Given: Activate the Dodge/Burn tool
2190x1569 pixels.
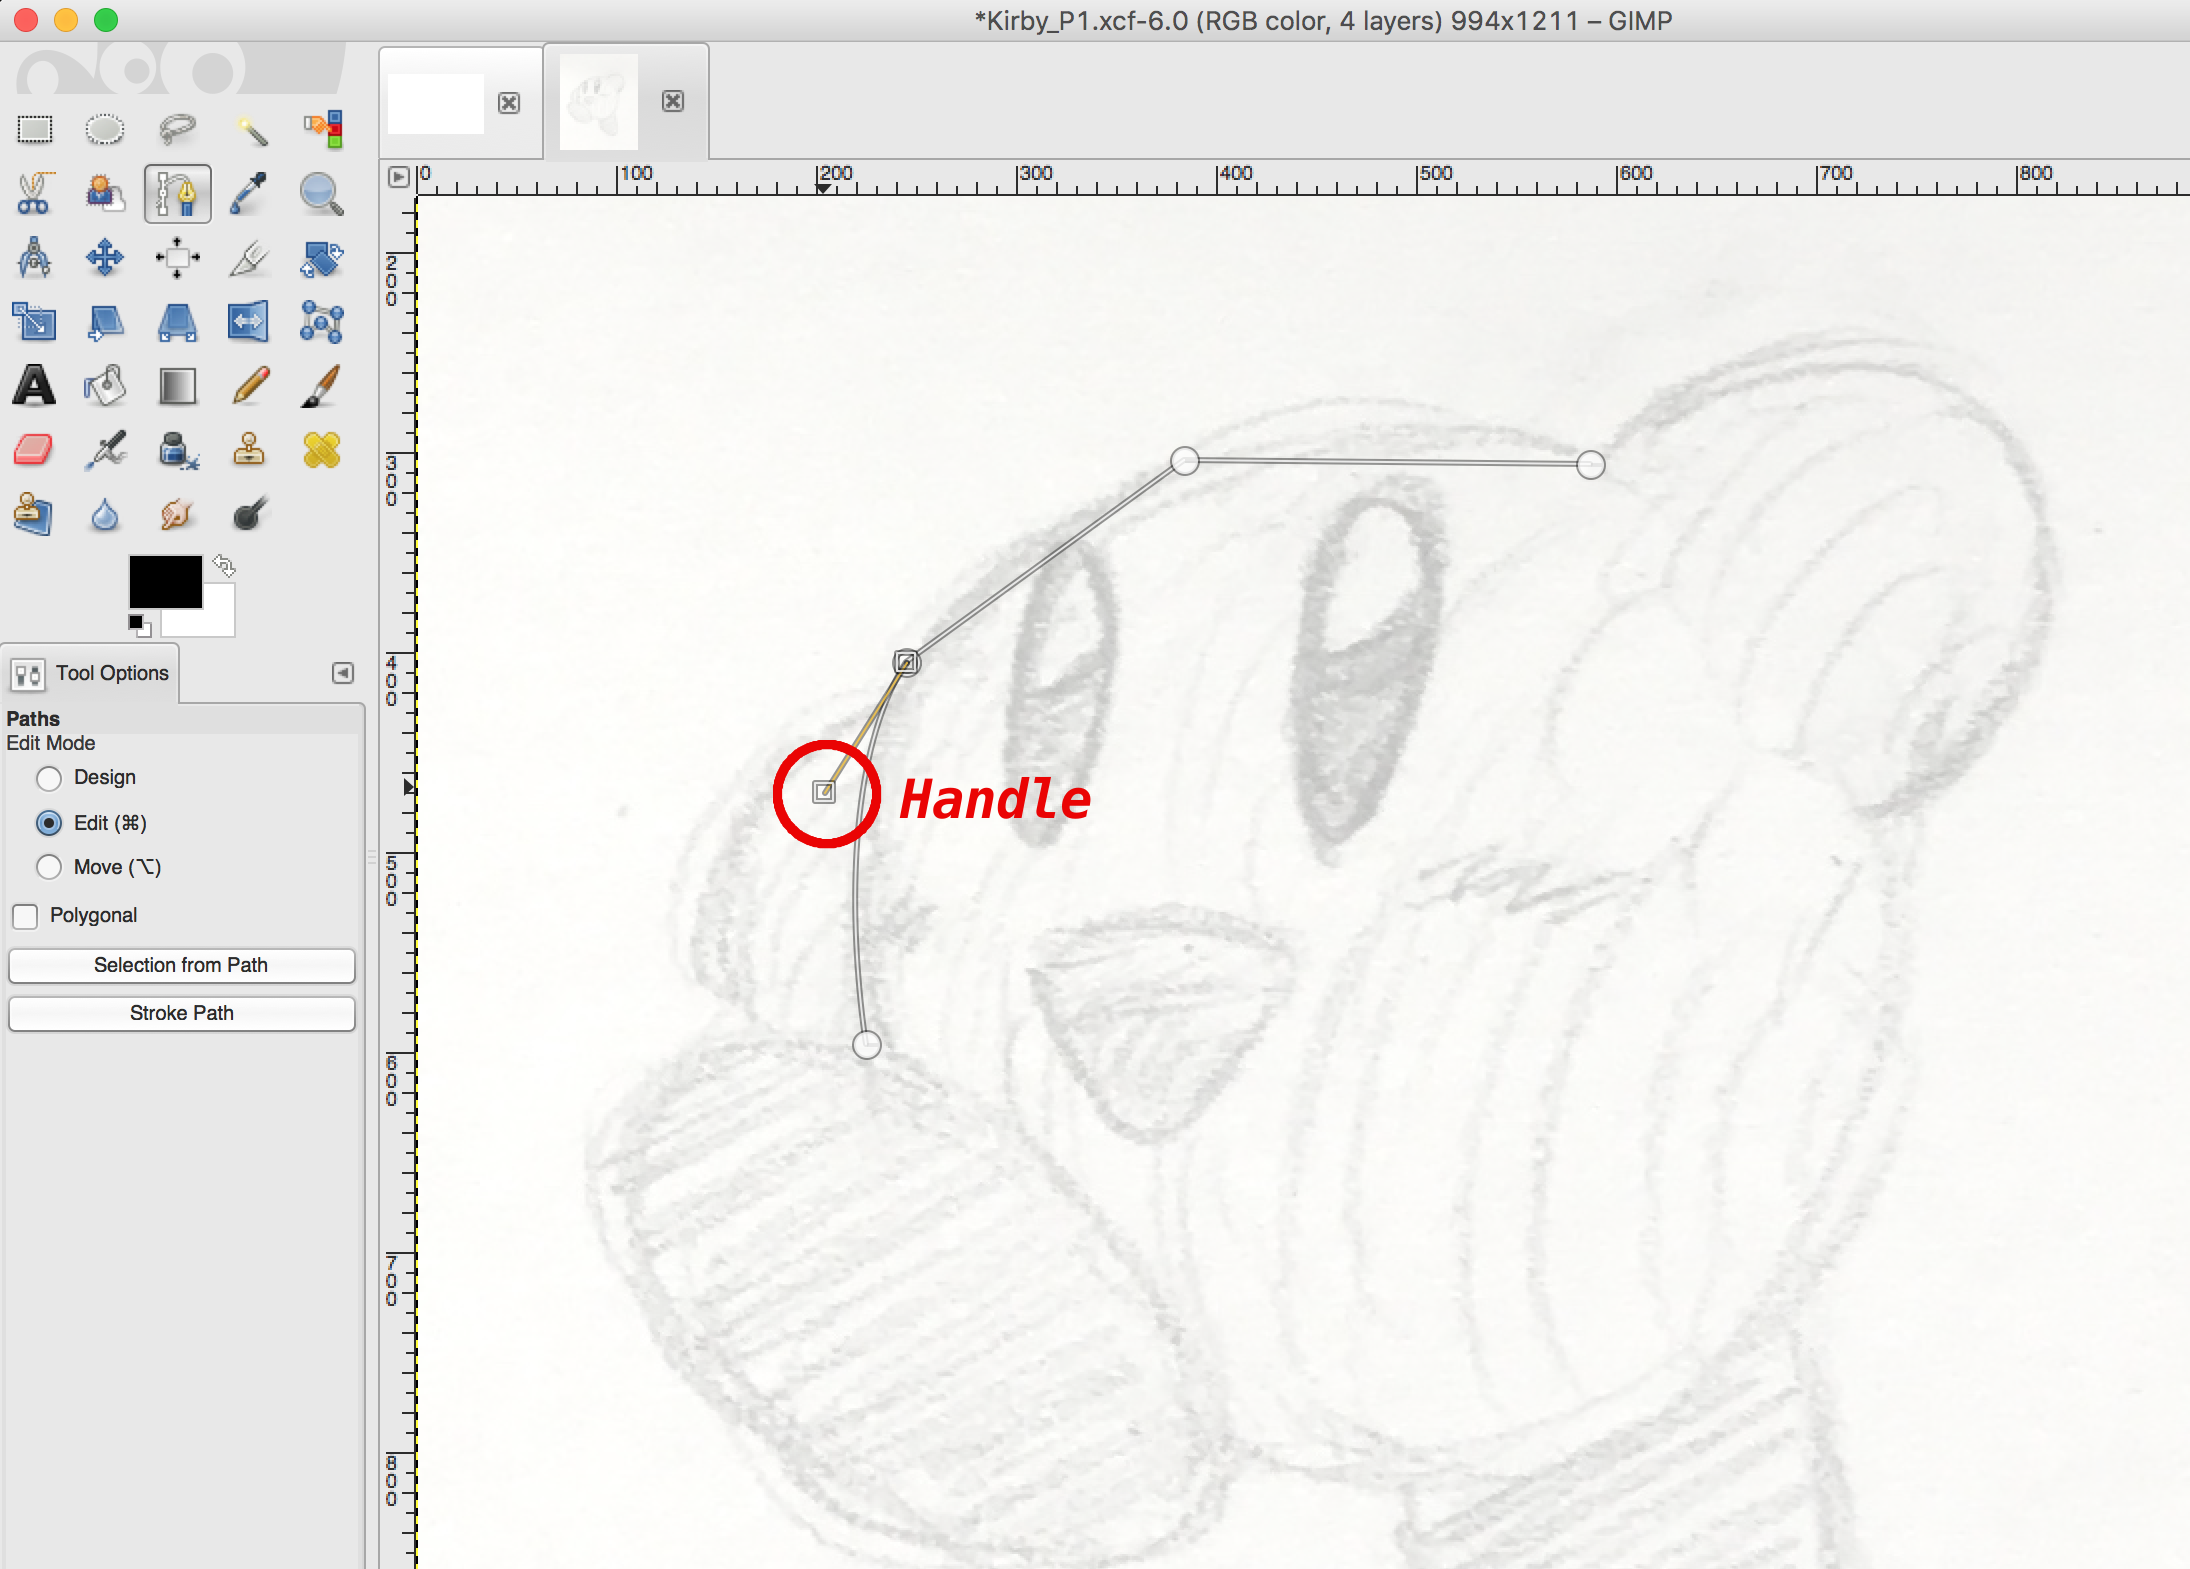Looking at the screenshot, I should pyautogui.click(x=249, y=514).
